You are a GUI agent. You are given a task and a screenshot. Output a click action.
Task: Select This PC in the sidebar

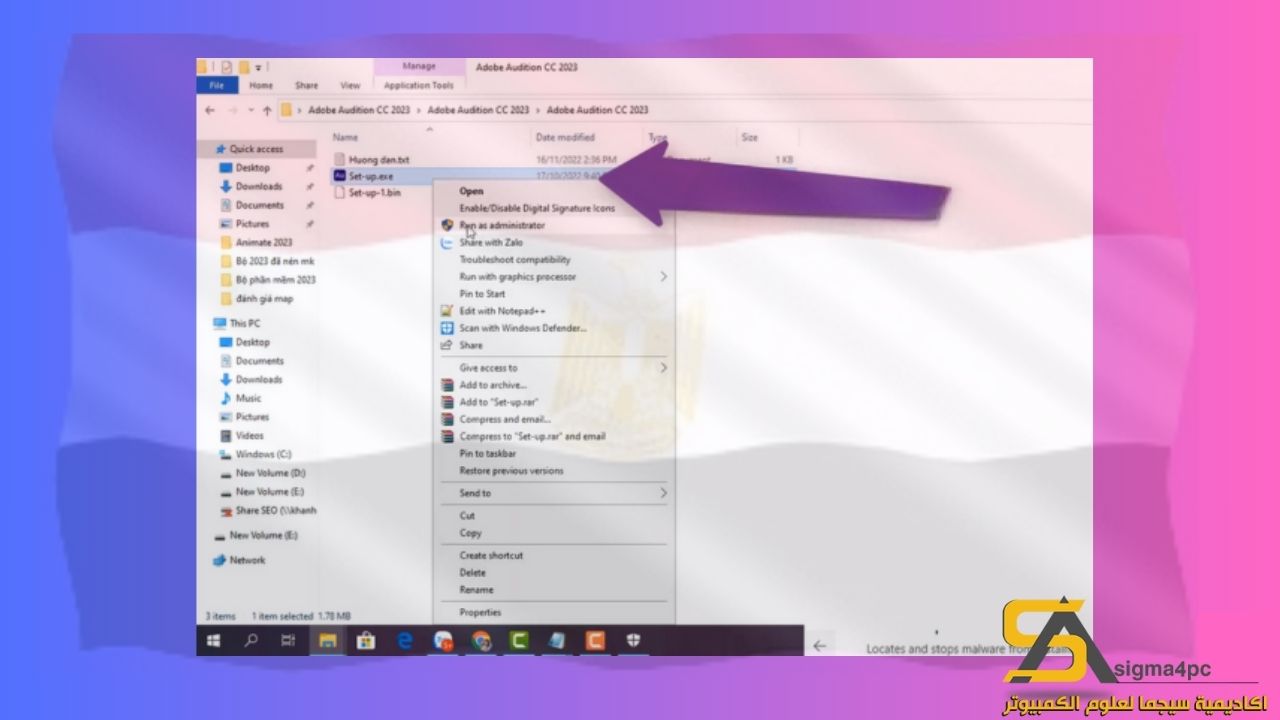pyautogui.click(x=244, y=323)
